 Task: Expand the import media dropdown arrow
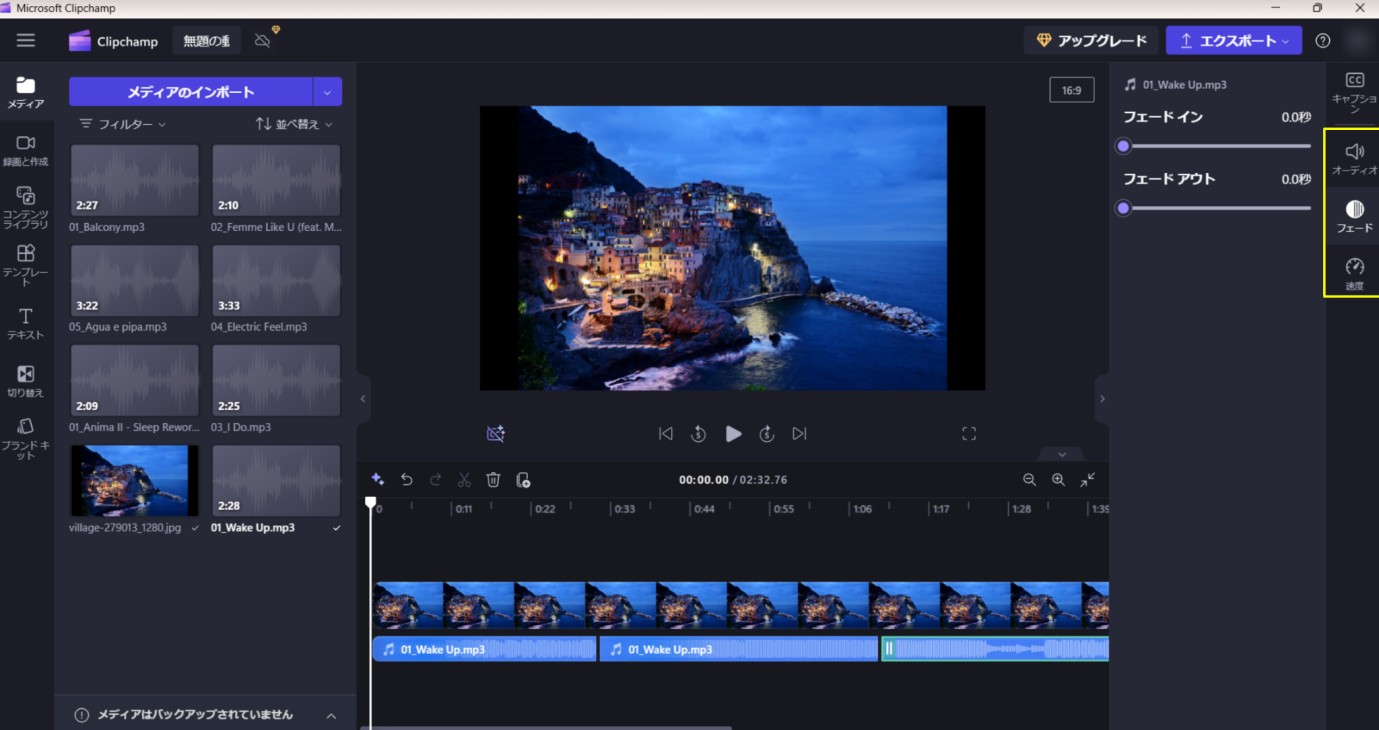[x=328, y=92]
